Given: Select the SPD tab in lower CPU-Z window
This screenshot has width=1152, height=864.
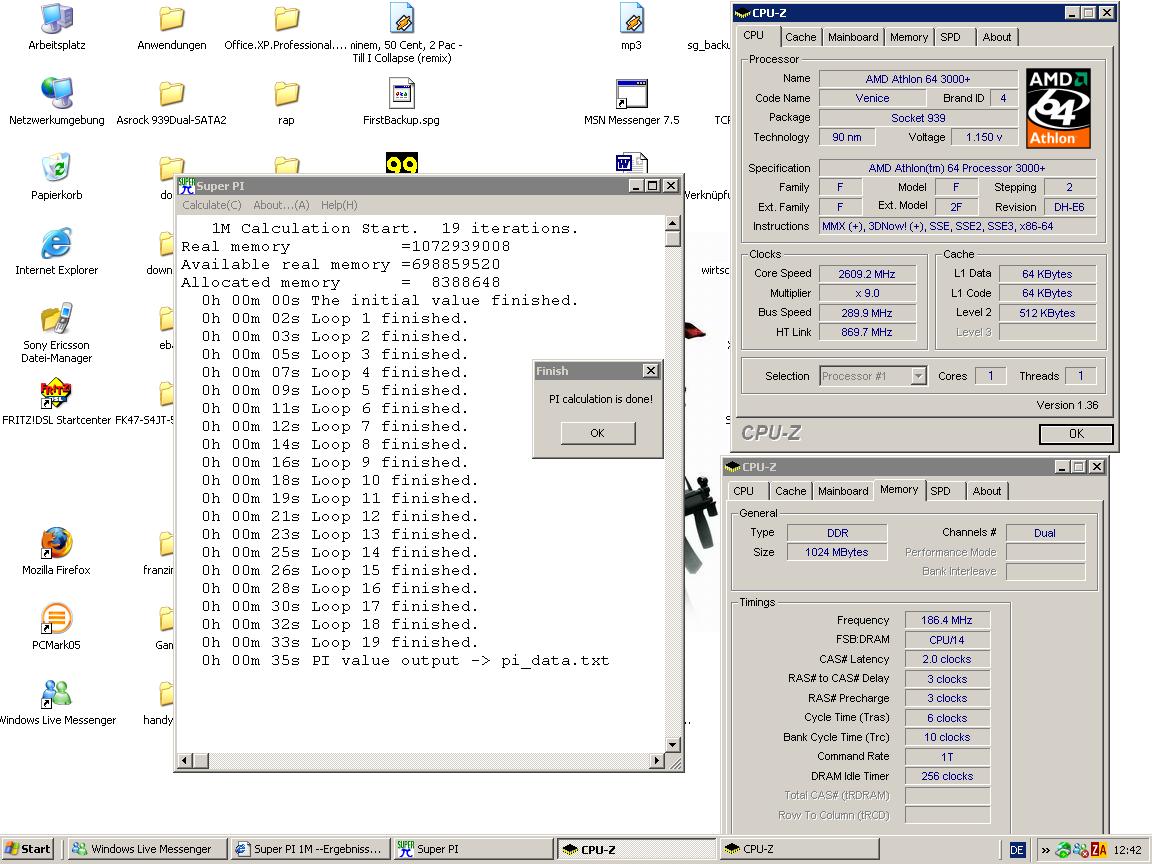Looking at the screenshot, I should (940, 491).
